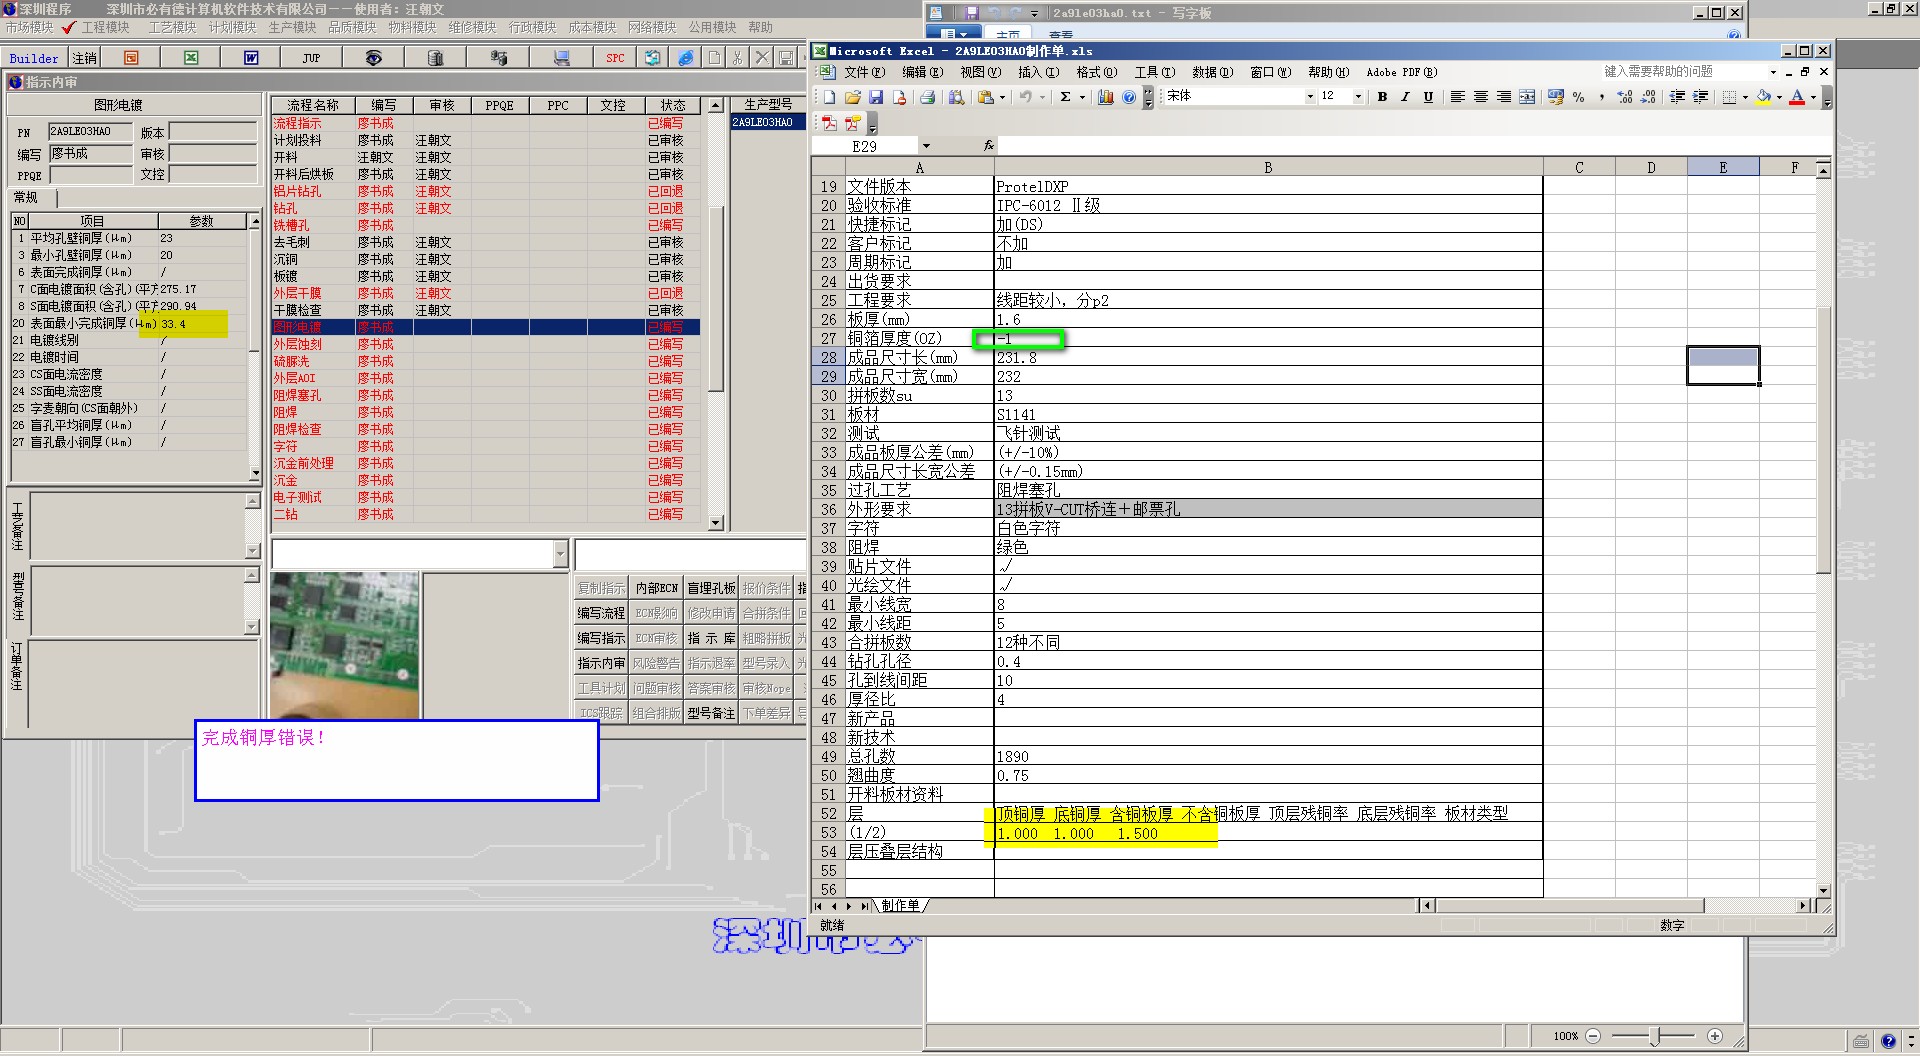The height and width of the screenshot is (1056, 1920).
Task: Click the scissors cut icon in main toolbar
Action: 737,58
